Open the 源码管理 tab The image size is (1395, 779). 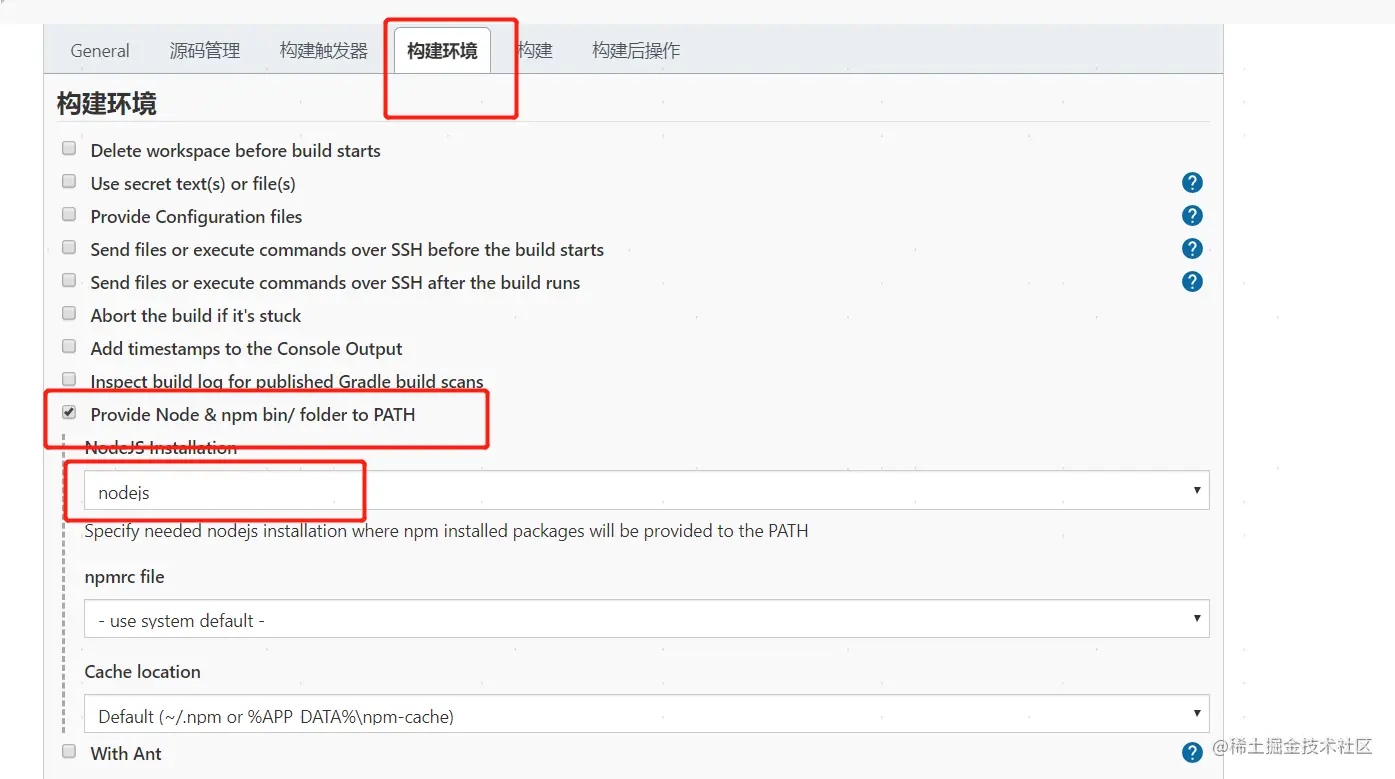coord(205,51)
